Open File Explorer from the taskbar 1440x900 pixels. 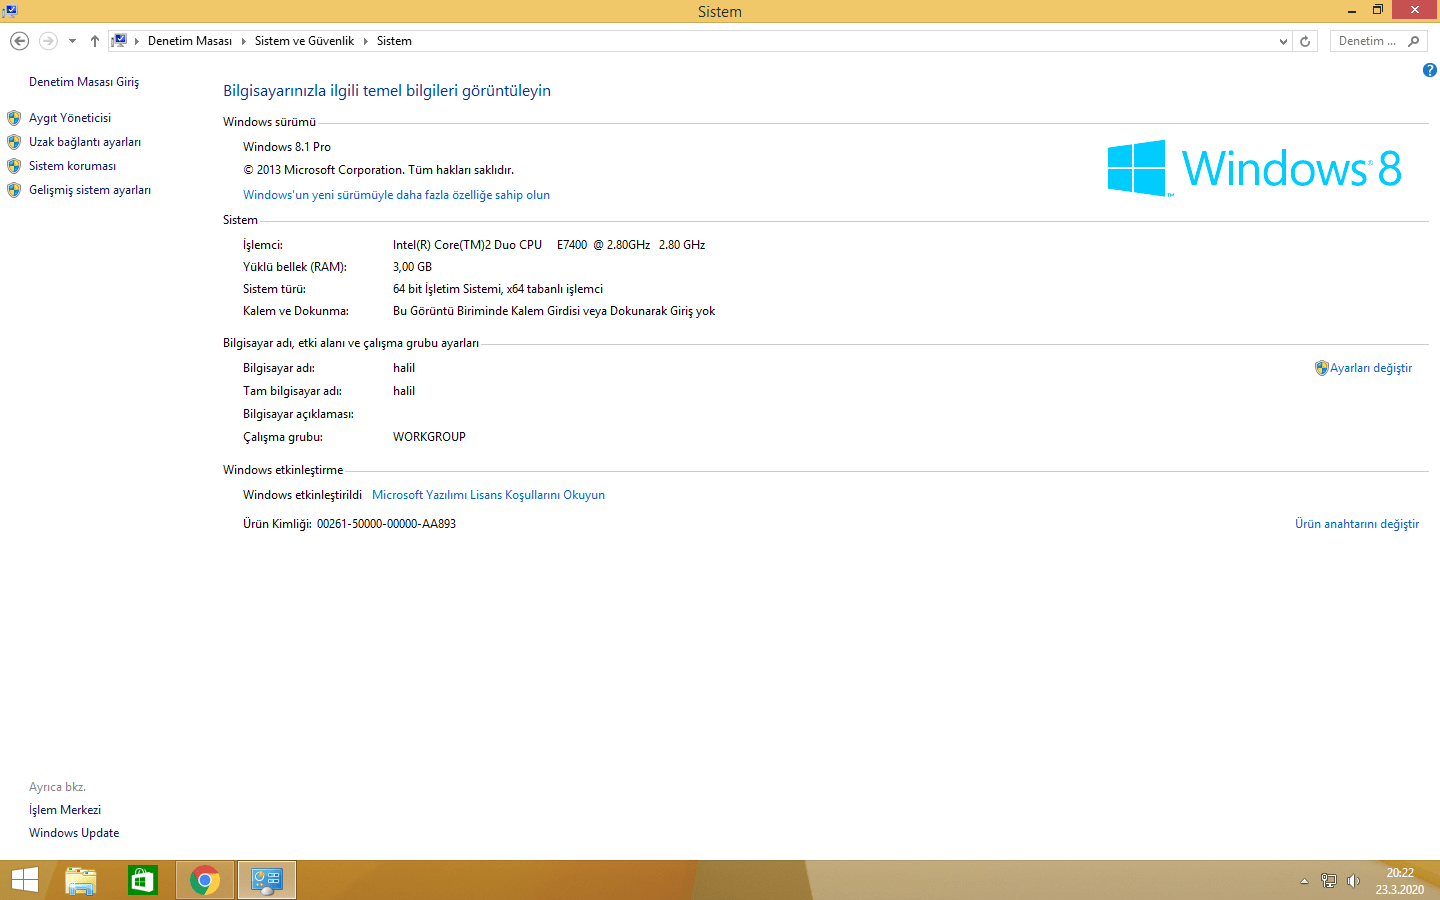[81, 880]
